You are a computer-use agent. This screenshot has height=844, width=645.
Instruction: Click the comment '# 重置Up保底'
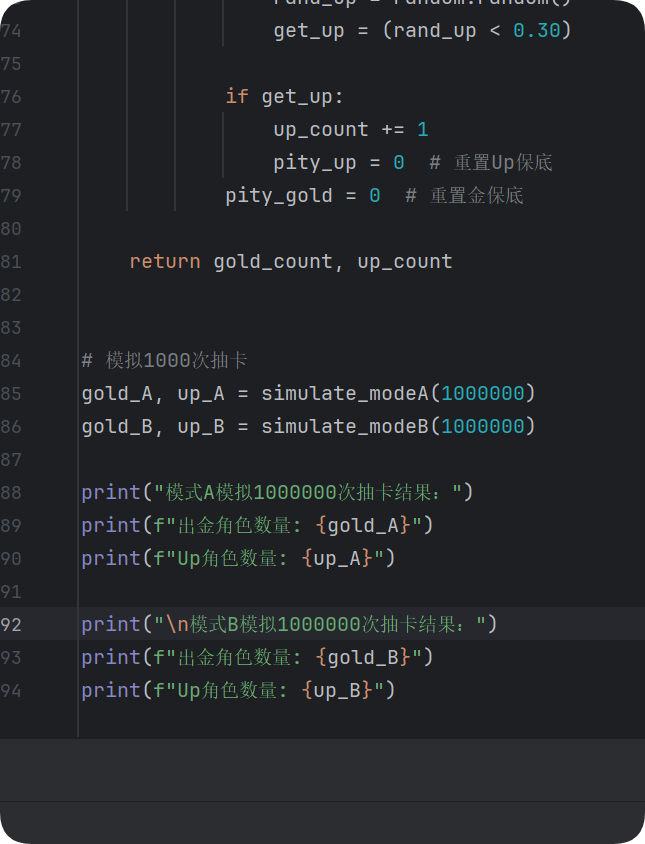(x=490, y=163)
